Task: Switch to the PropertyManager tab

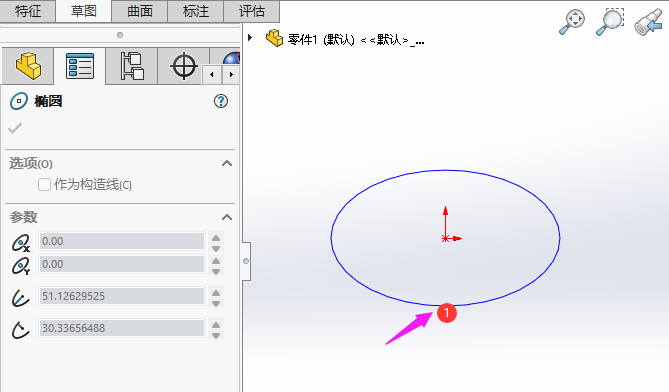Action: click(80, 66)
